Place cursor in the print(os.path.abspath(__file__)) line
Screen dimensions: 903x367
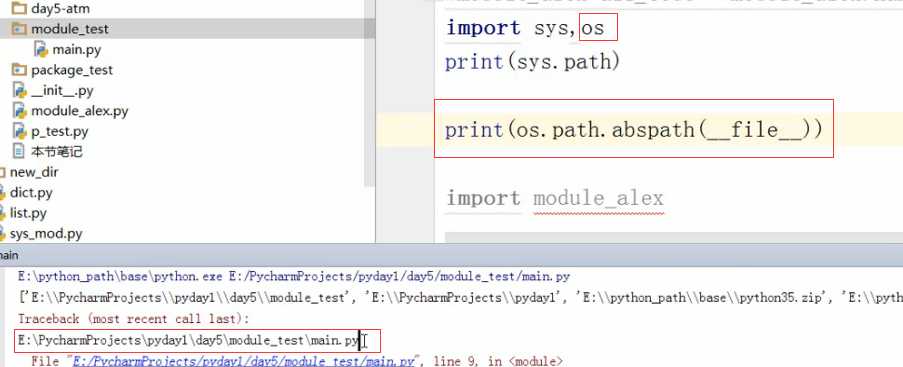[633, 130]
